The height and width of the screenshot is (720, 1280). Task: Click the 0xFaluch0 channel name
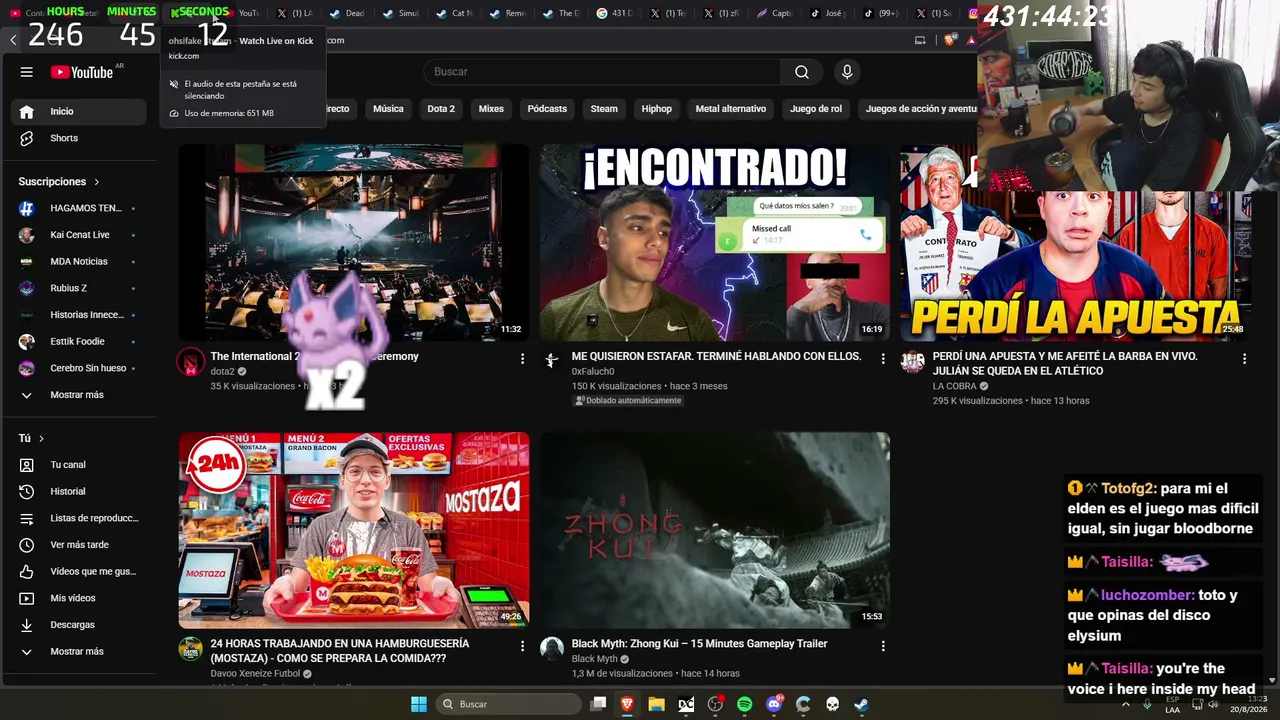click(x=593, y=372)
